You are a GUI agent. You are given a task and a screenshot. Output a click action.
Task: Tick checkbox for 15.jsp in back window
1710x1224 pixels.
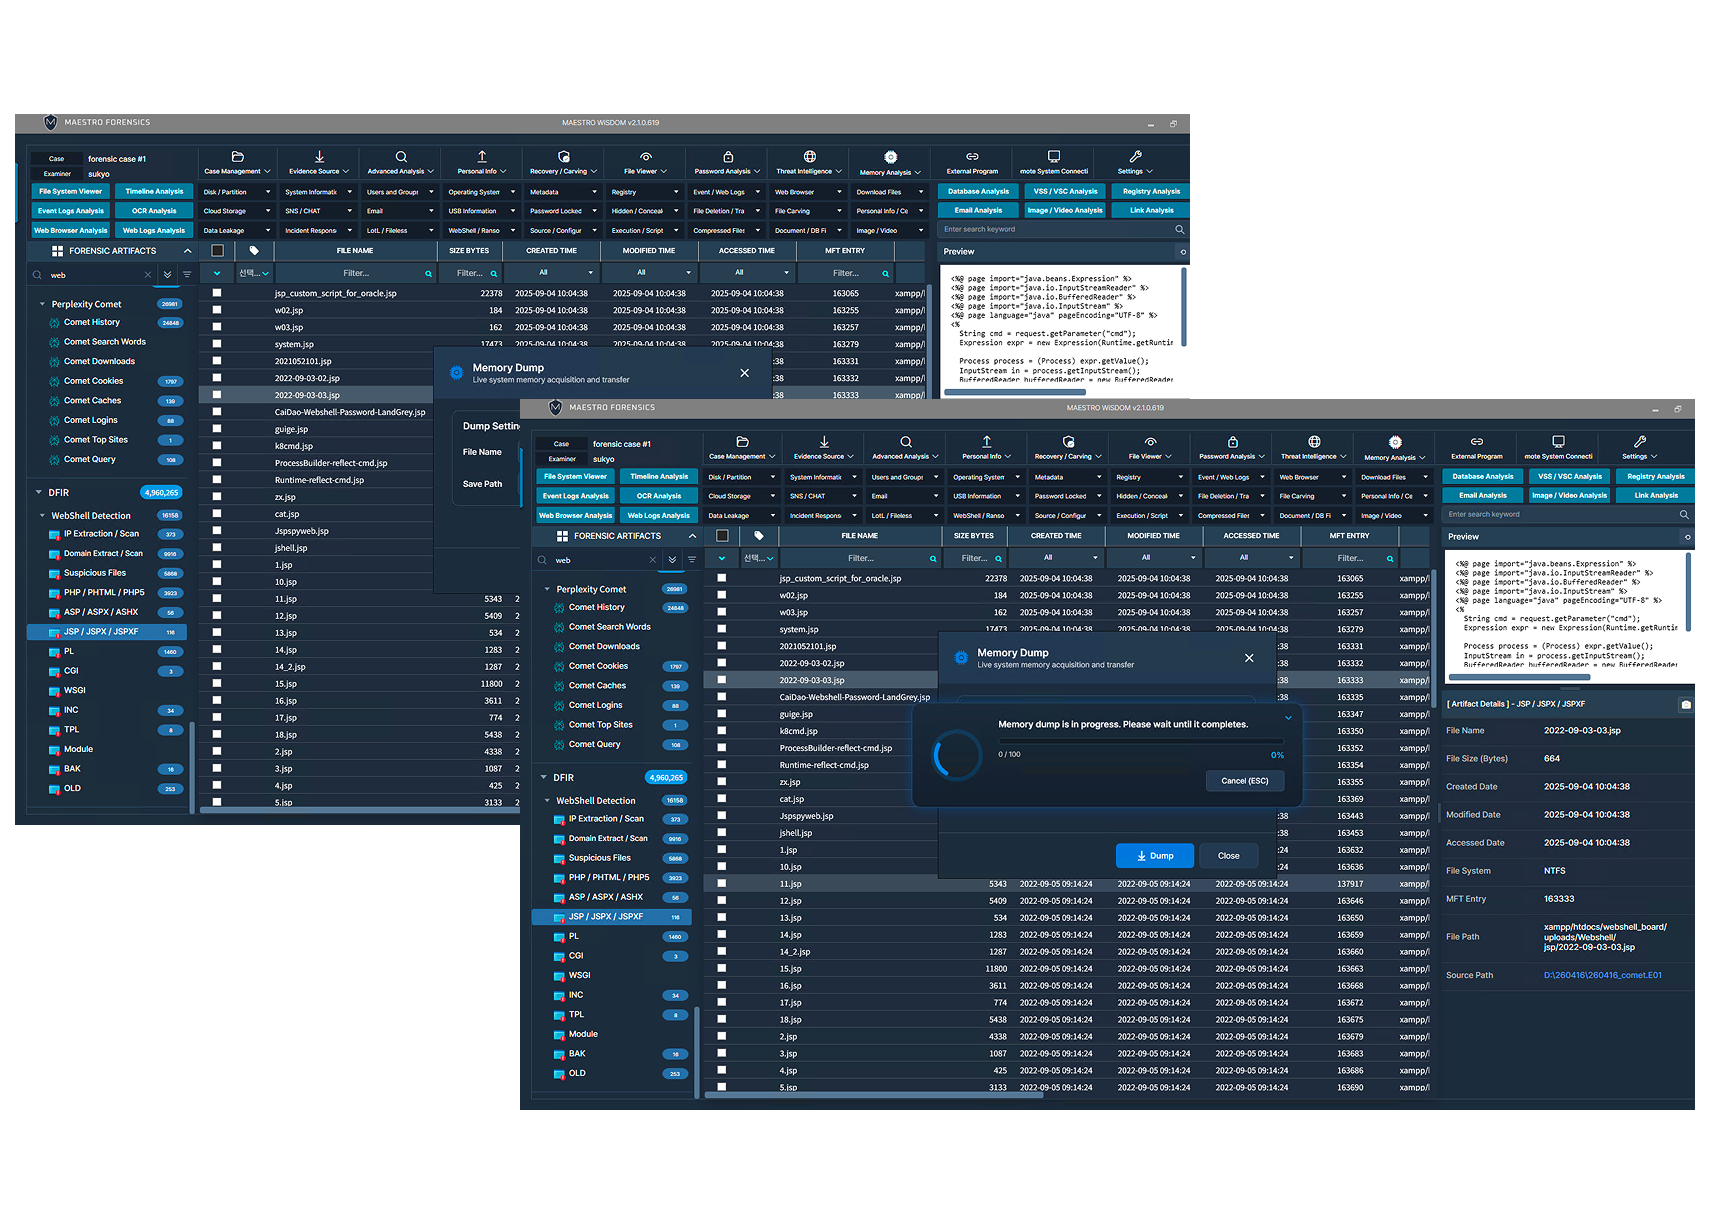pyautogui.click(x=216, y=684)
